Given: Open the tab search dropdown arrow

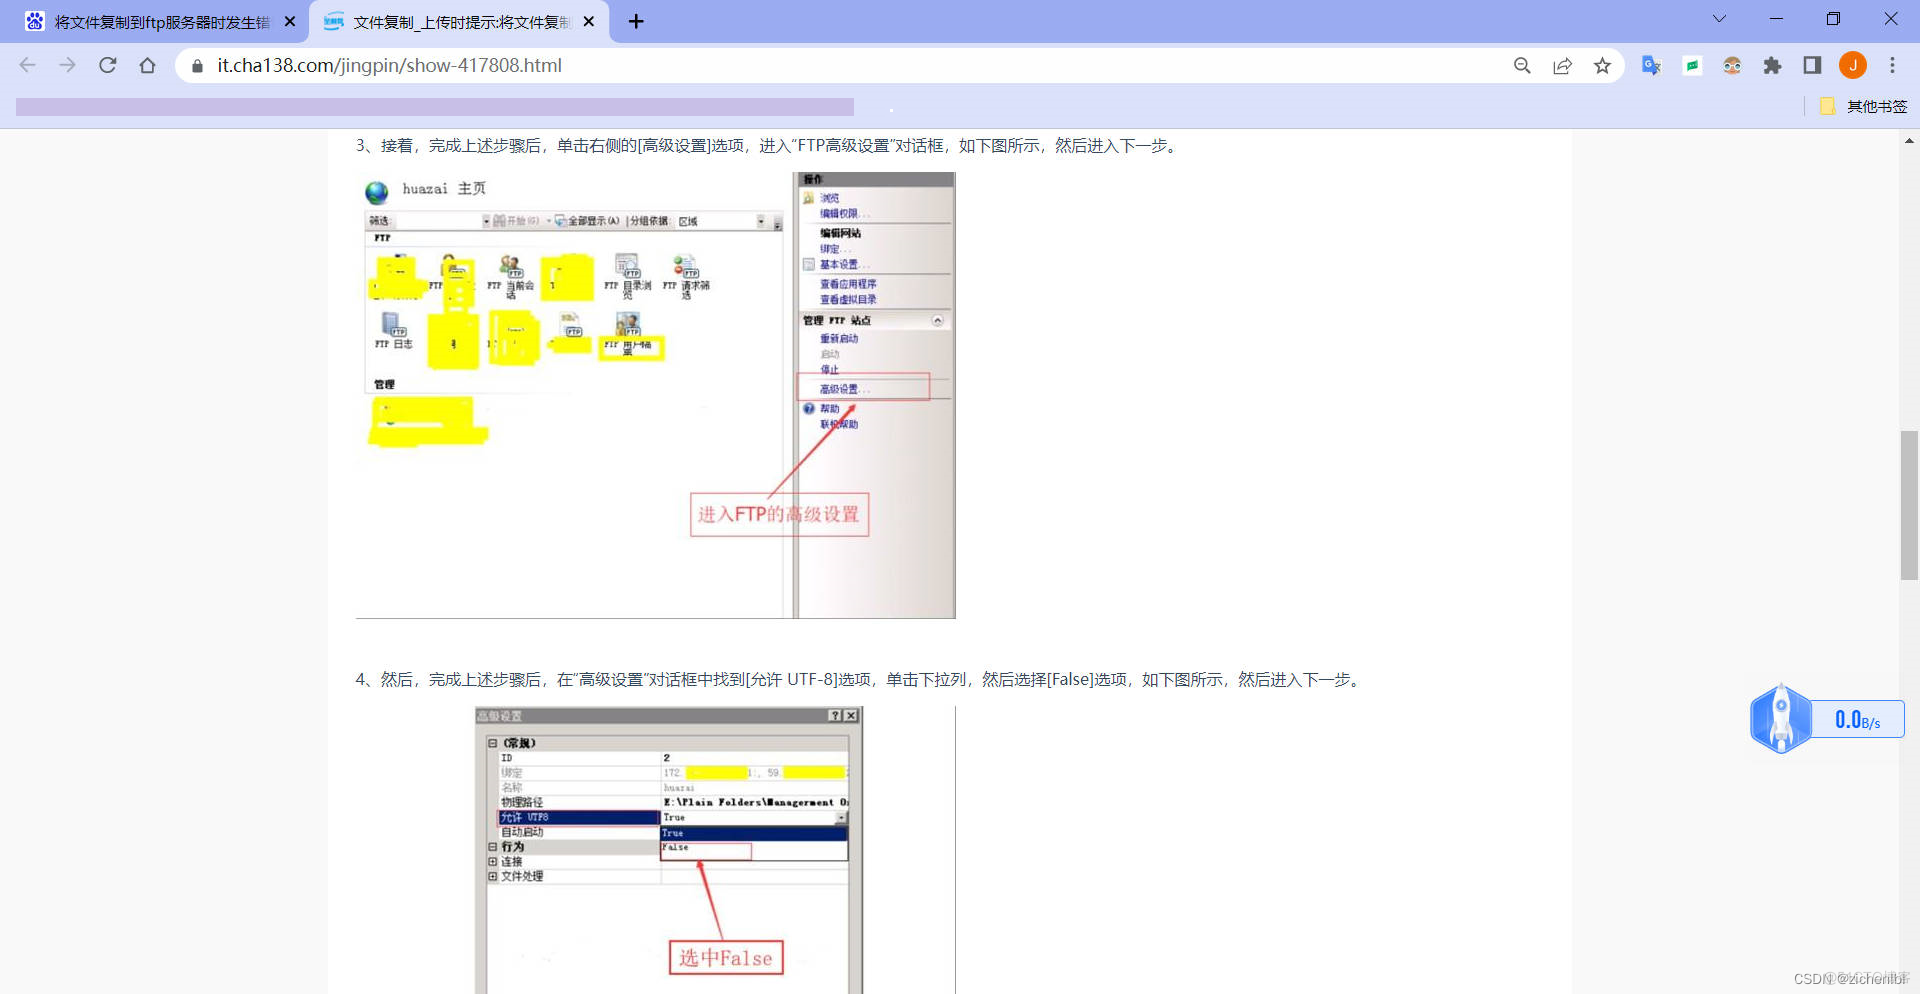Looking at the screenshot, I should click(1719, 19).
